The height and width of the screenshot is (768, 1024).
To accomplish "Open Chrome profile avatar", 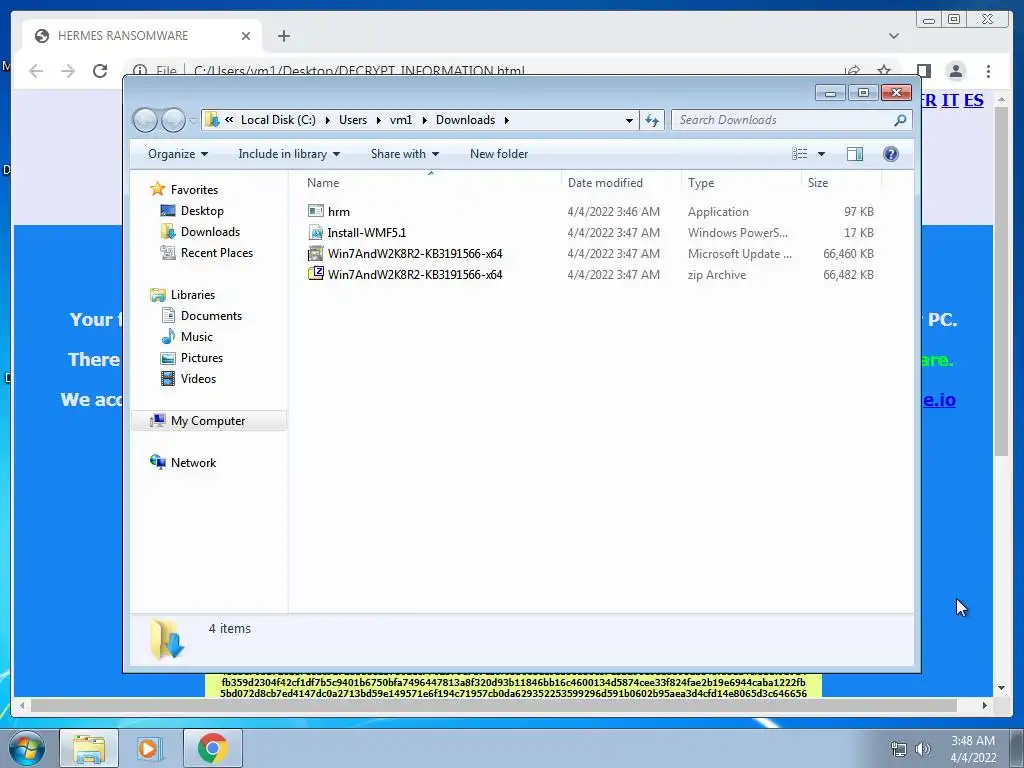I will coord(955,71).
